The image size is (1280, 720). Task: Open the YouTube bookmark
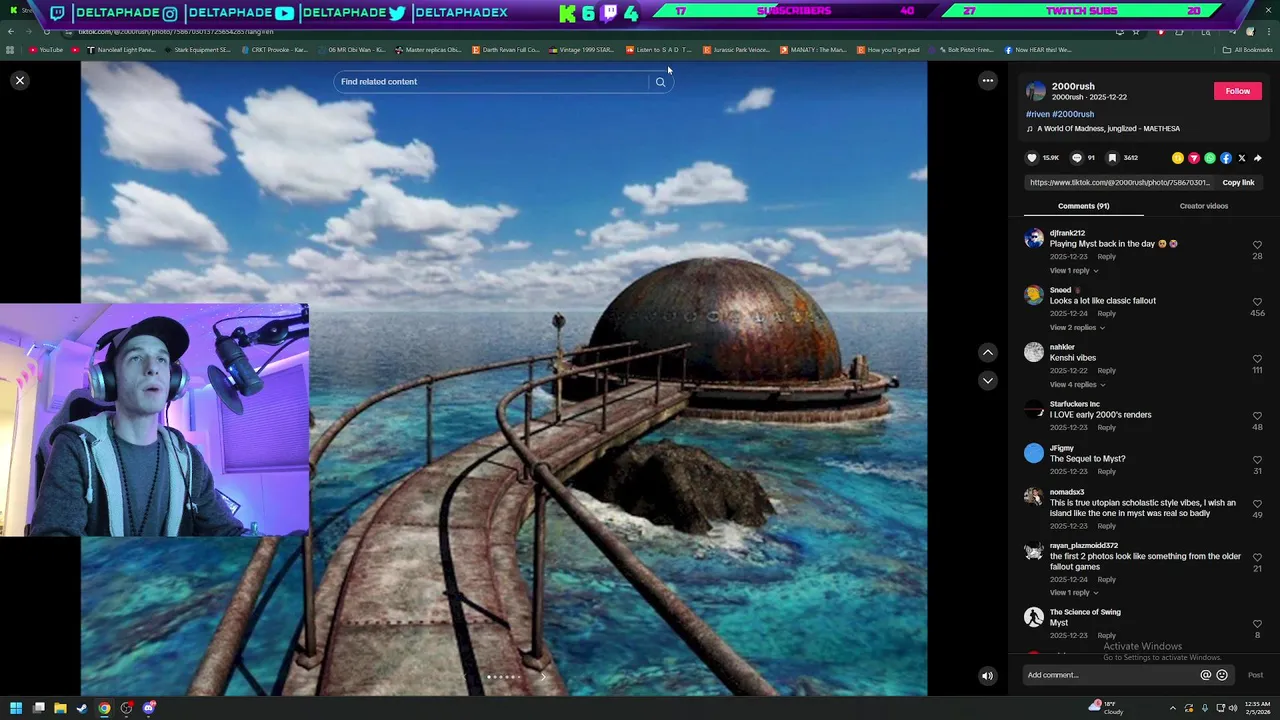tap(46, 50)
